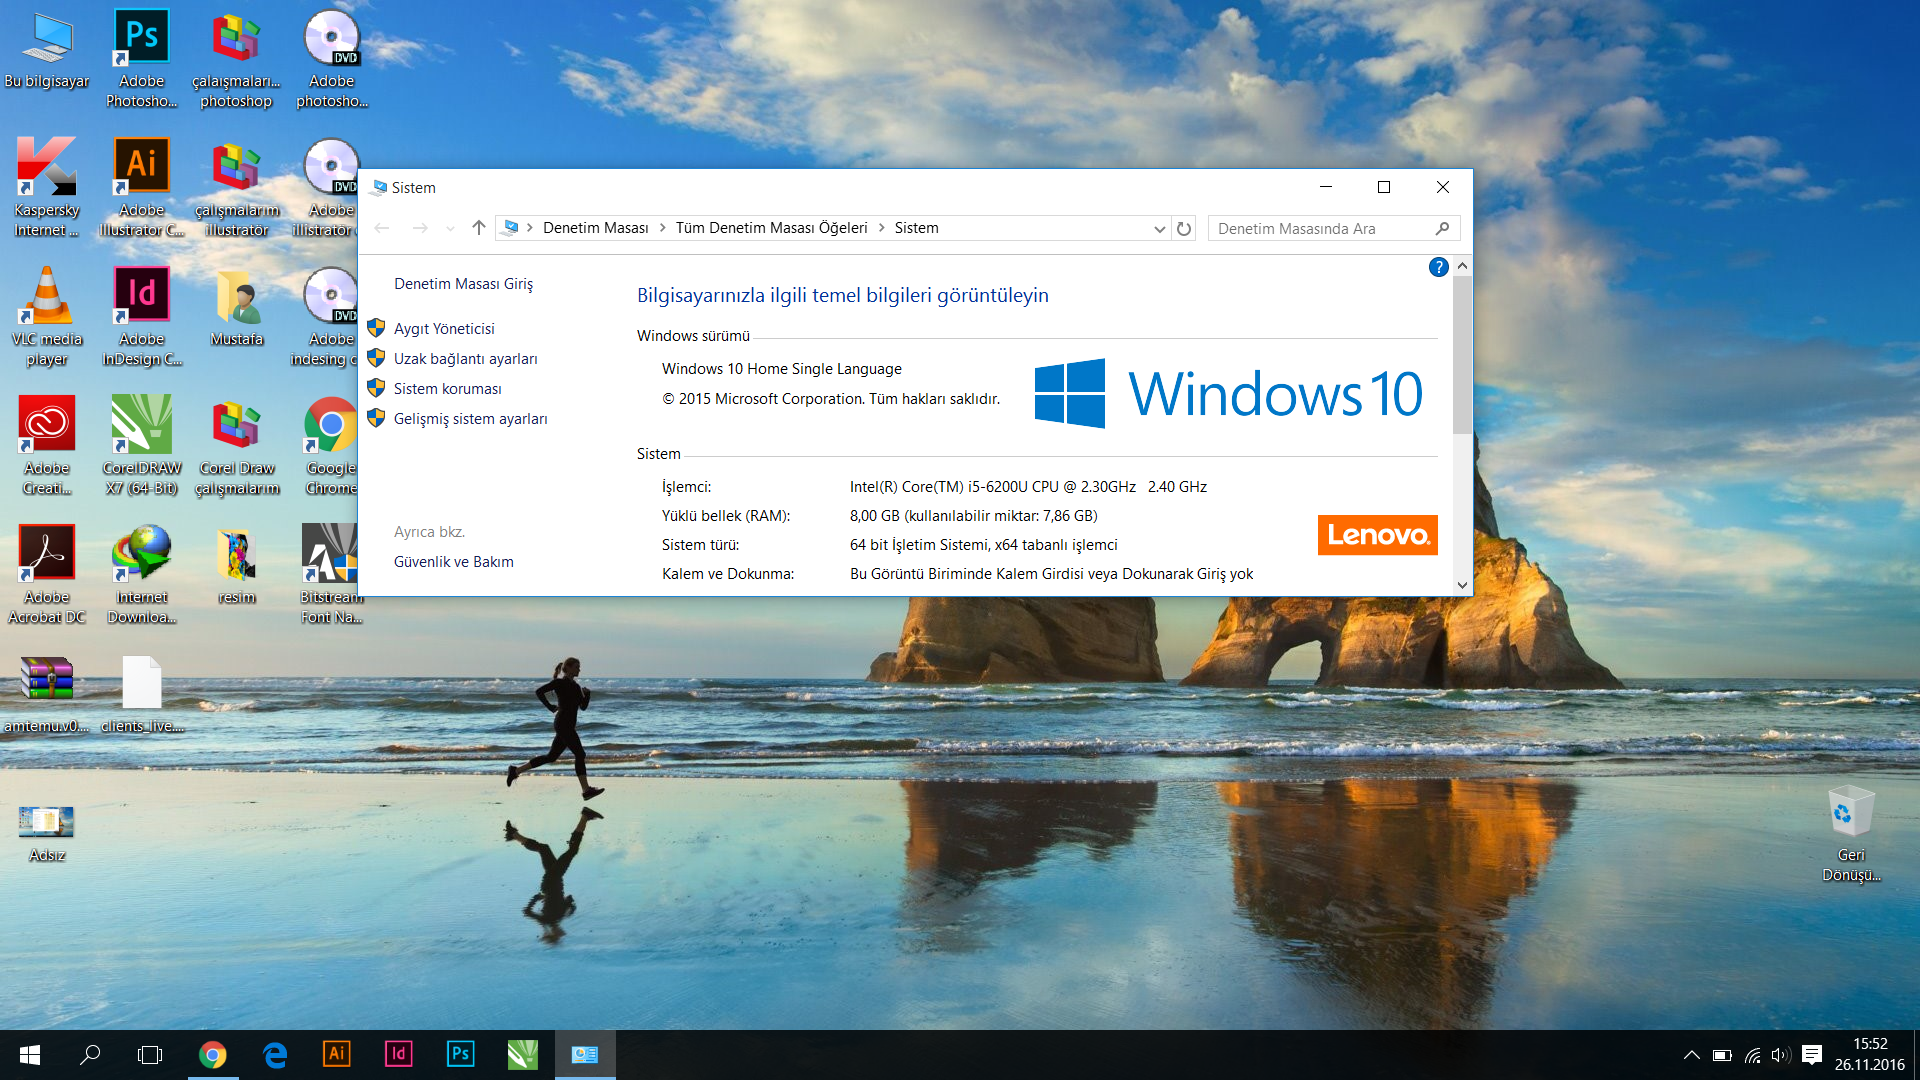1920x1080 pixels.
Task: Show hidden system tray icons
Action: coord(1691,1055)
